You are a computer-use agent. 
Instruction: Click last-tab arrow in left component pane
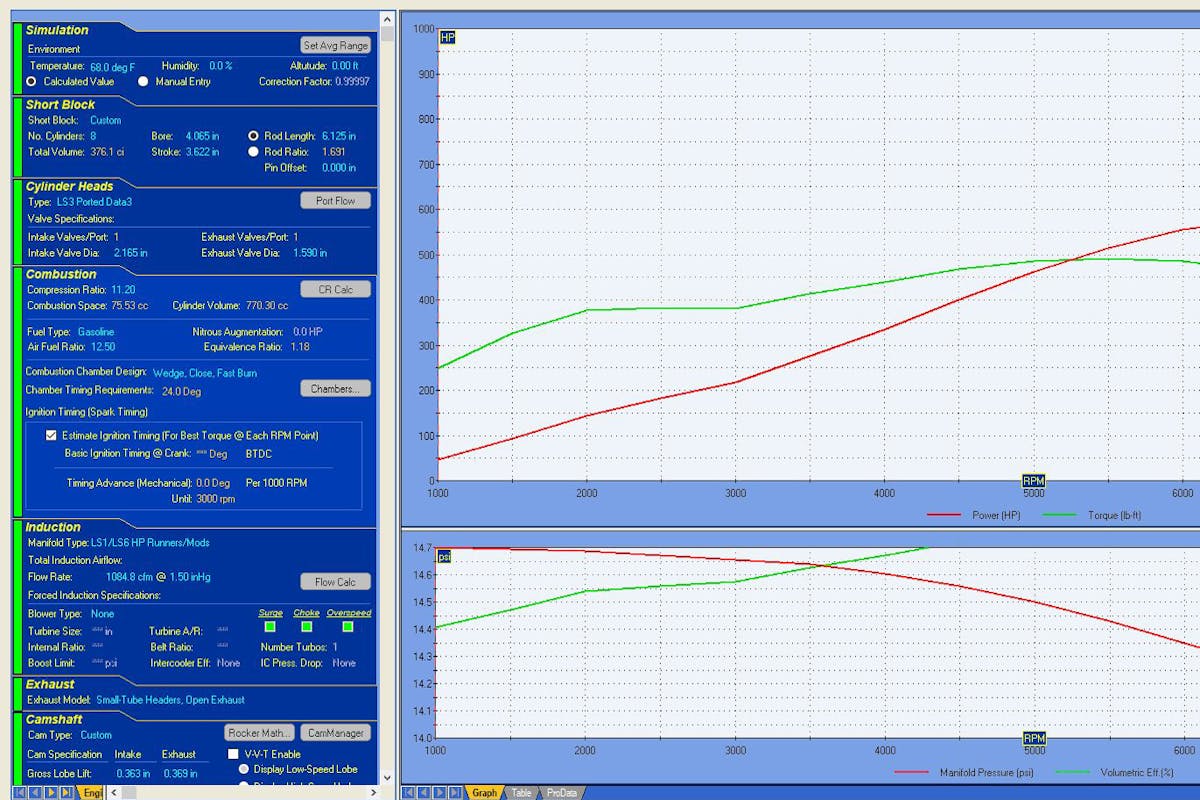coord(67,792)
